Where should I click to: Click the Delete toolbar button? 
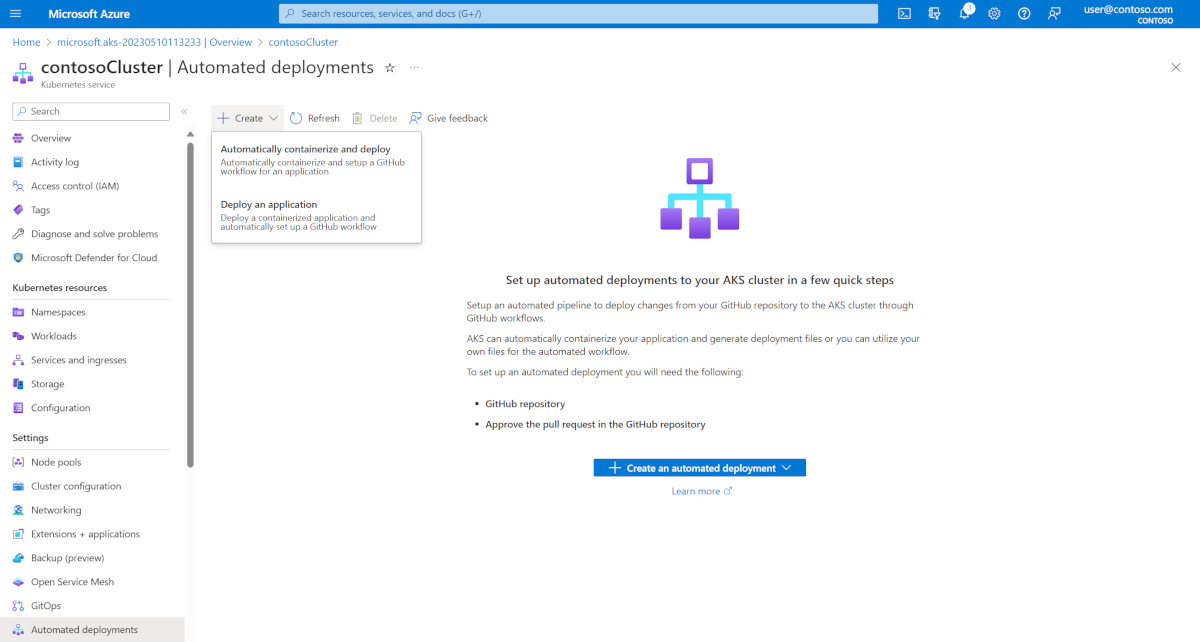pos(374,118)
